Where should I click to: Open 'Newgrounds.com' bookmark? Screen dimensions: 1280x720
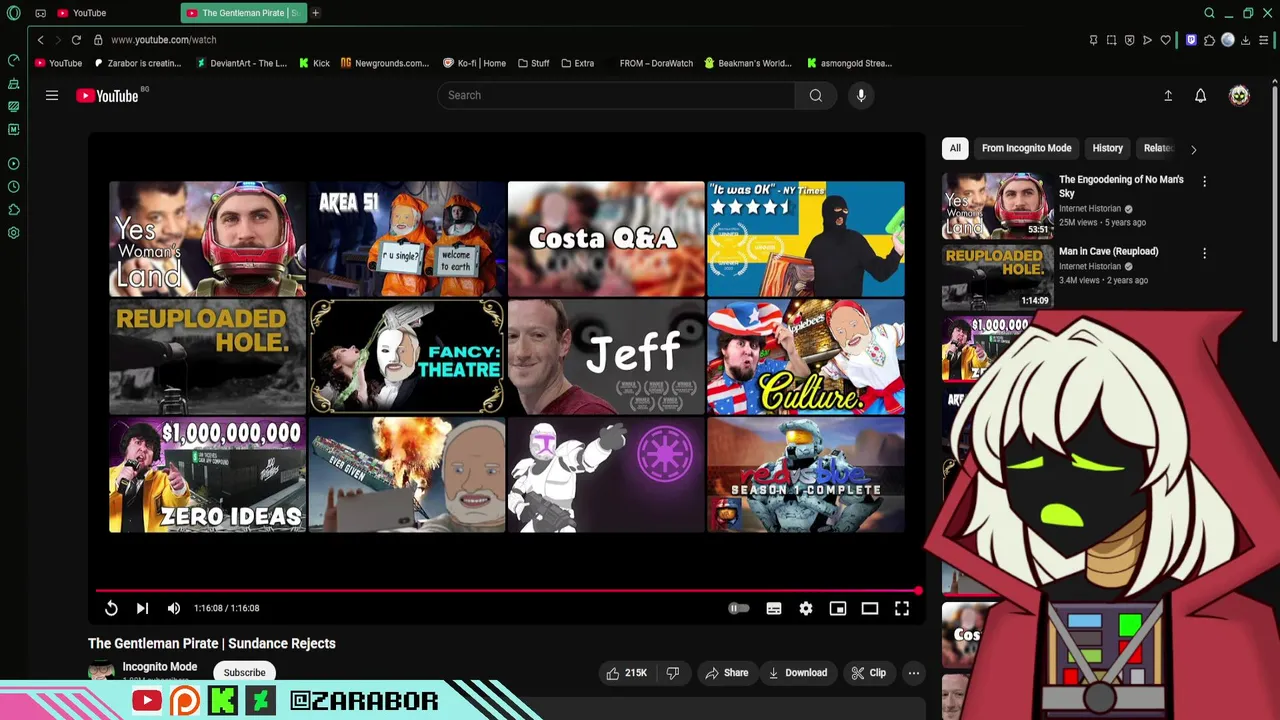point(385,63)
